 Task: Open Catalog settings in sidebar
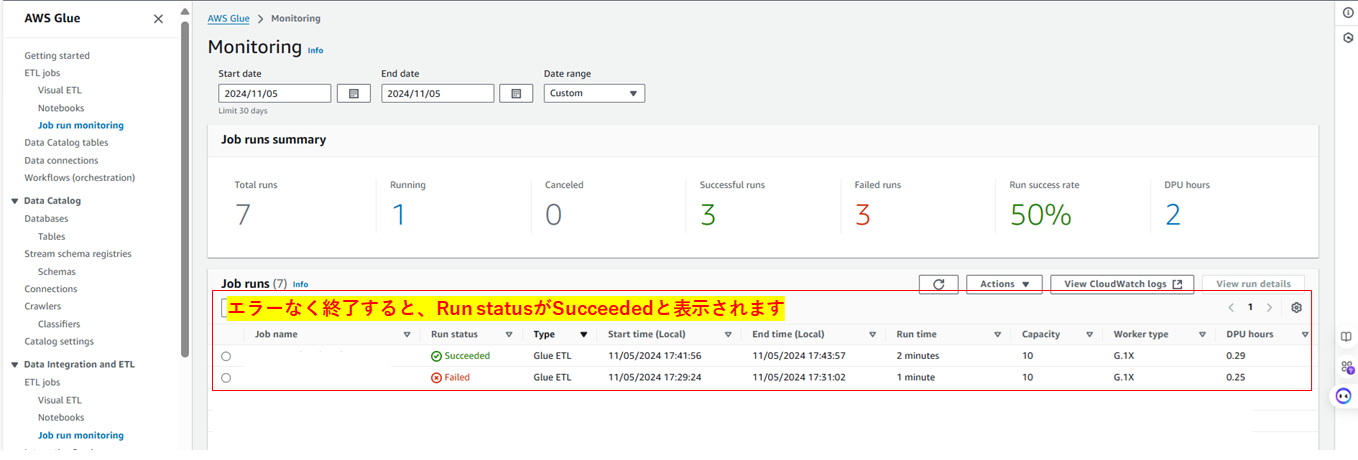click(59, 341)
